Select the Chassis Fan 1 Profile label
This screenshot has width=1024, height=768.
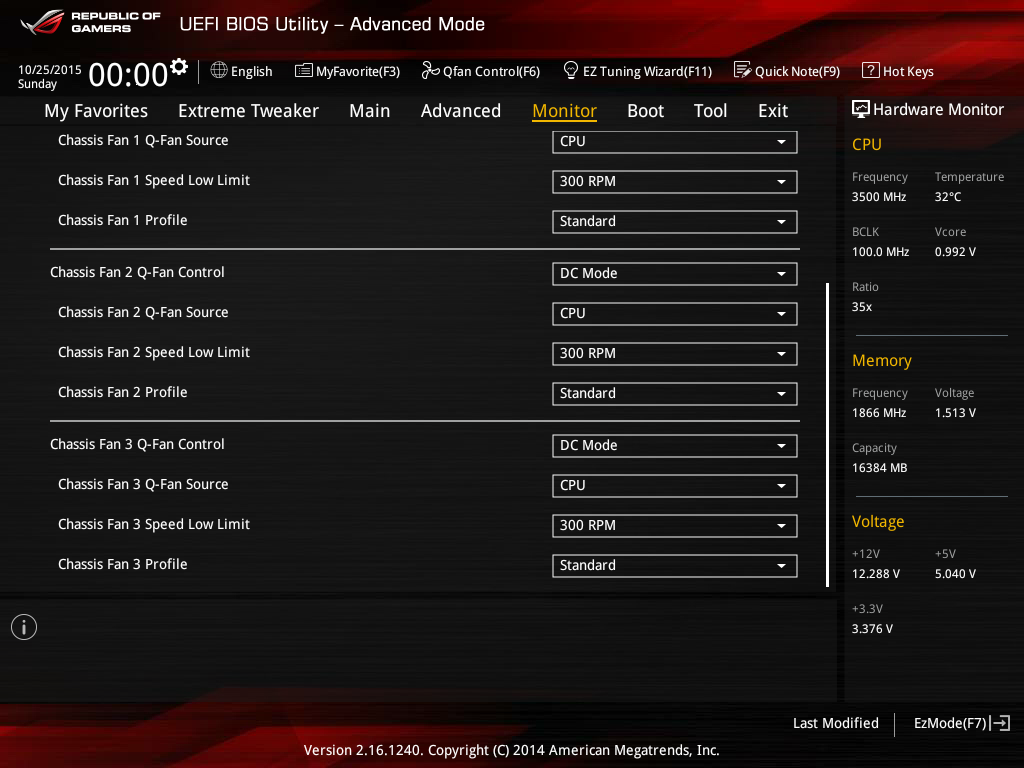click(x=123, y=220)
